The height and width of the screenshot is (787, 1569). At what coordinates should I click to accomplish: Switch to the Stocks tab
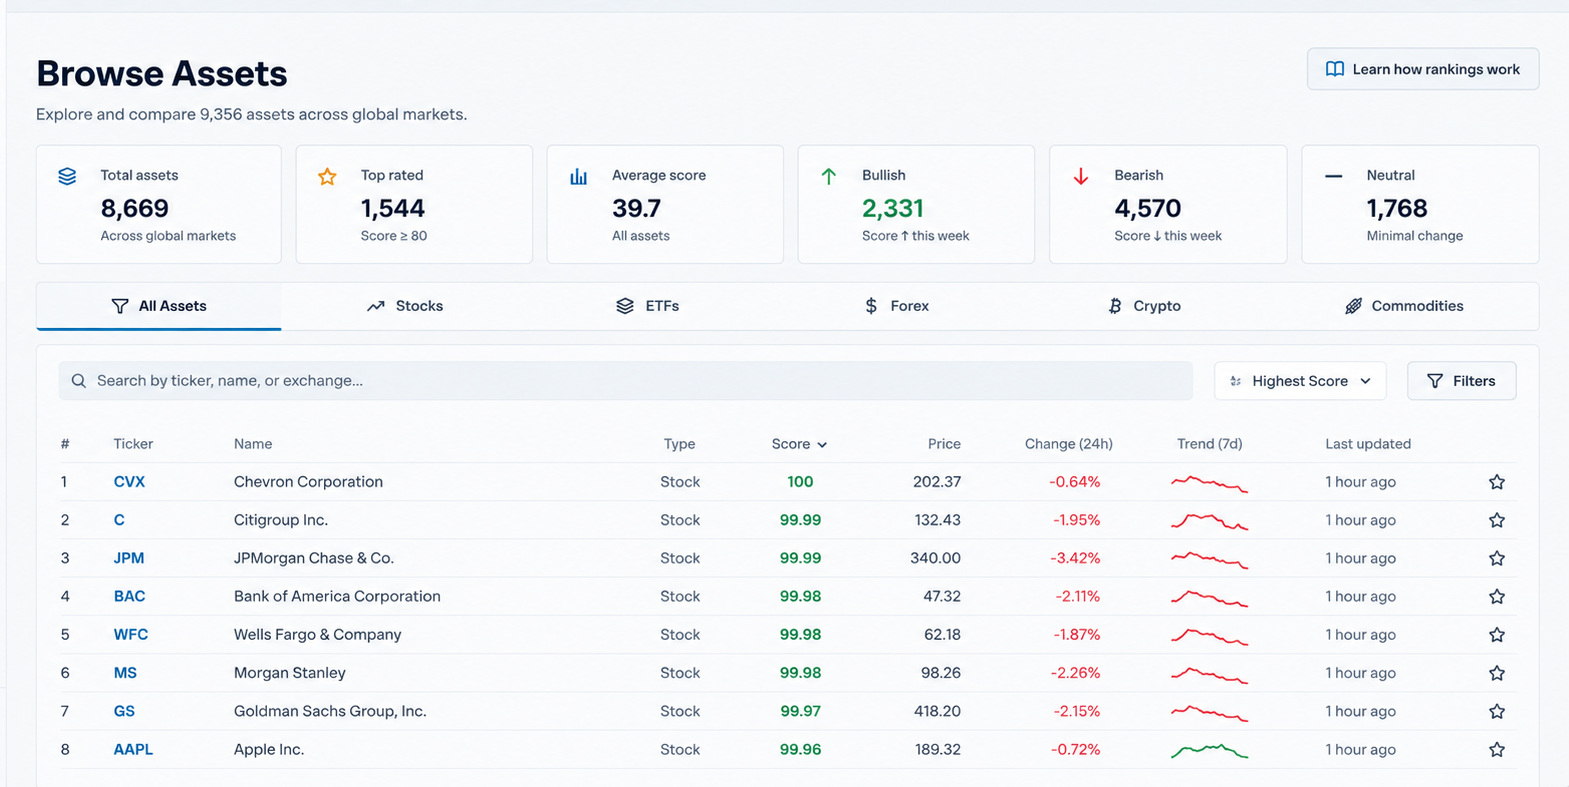point(405,306)
